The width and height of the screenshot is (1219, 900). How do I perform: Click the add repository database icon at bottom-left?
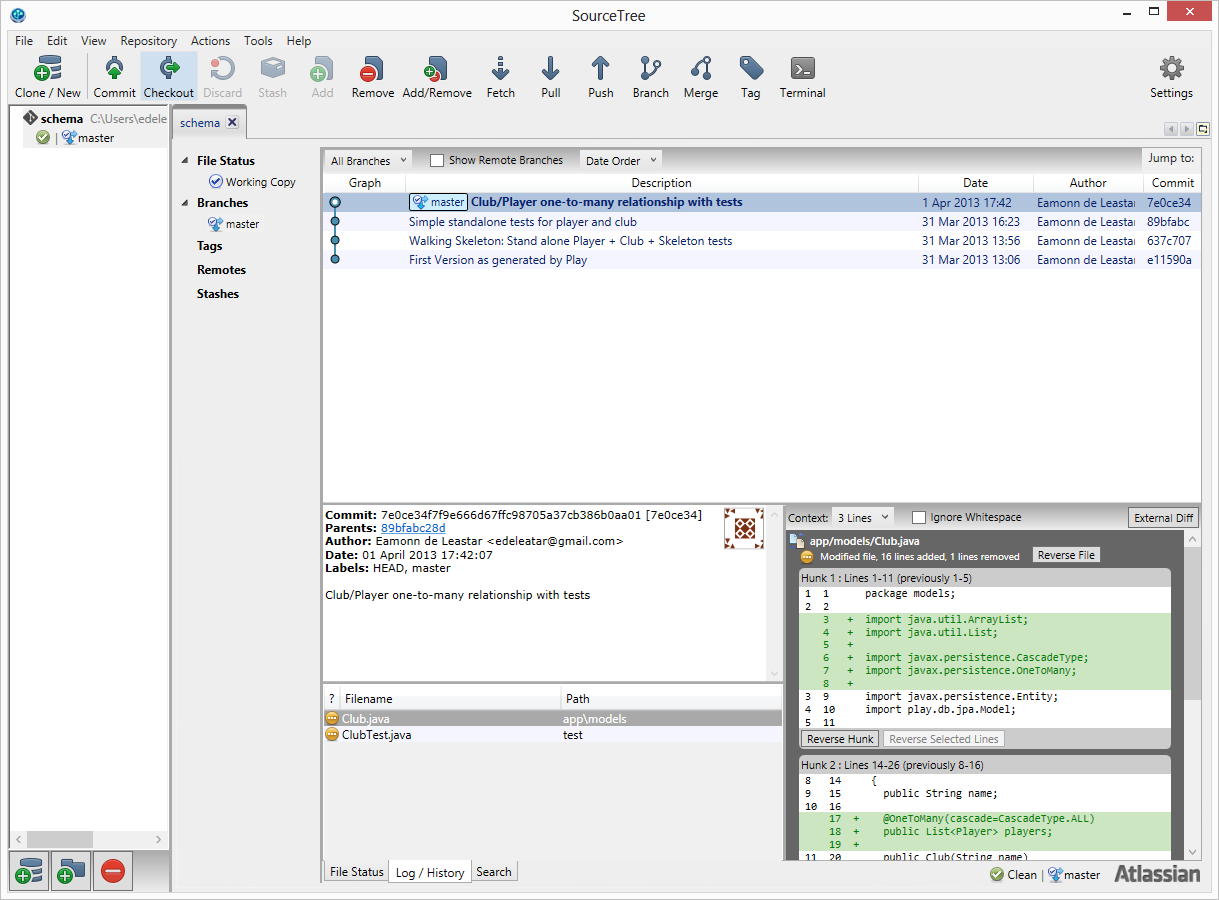(x=30, y=872)
